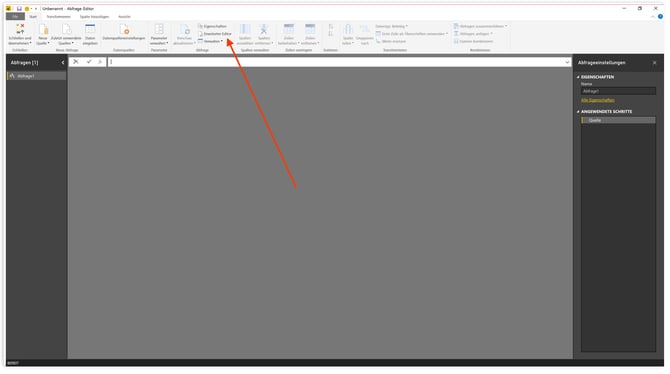Click Spalten auswählen icon
The image size is (670, 374).
[245, 29]
